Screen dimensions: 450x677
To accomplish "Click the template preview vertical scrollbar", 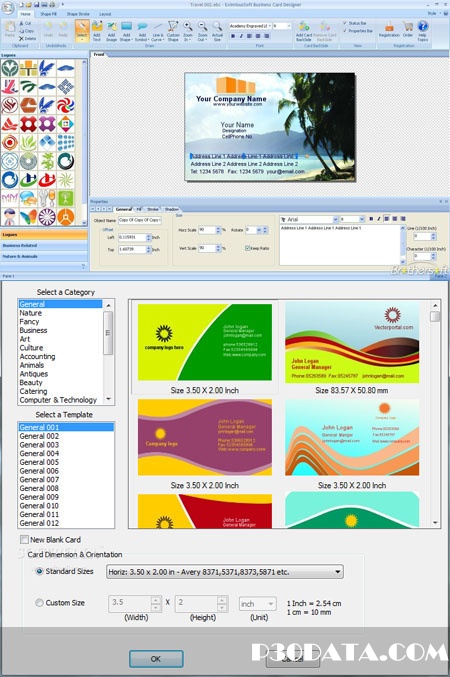I will coord(435,414).
